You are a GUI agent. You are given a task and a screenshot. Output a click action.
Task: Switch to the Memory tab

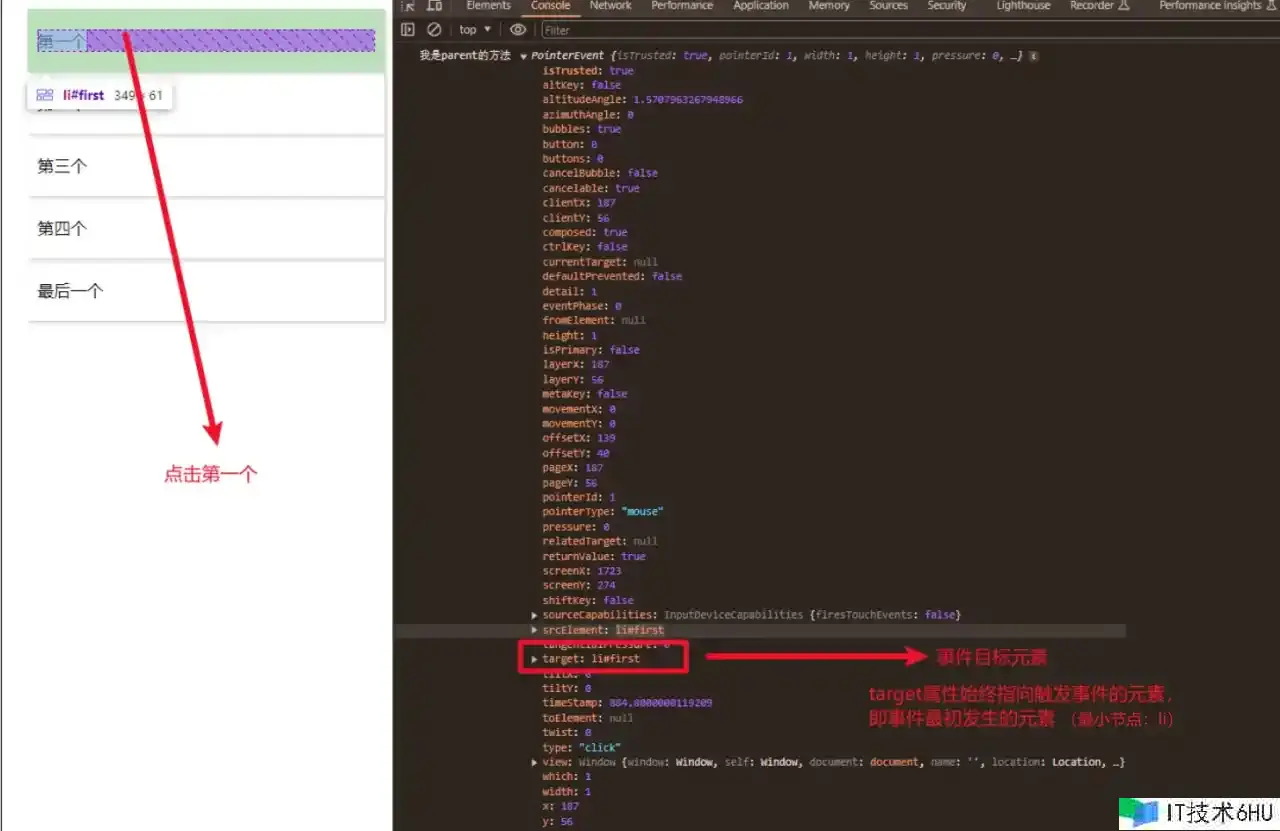(x=829, y=5)
